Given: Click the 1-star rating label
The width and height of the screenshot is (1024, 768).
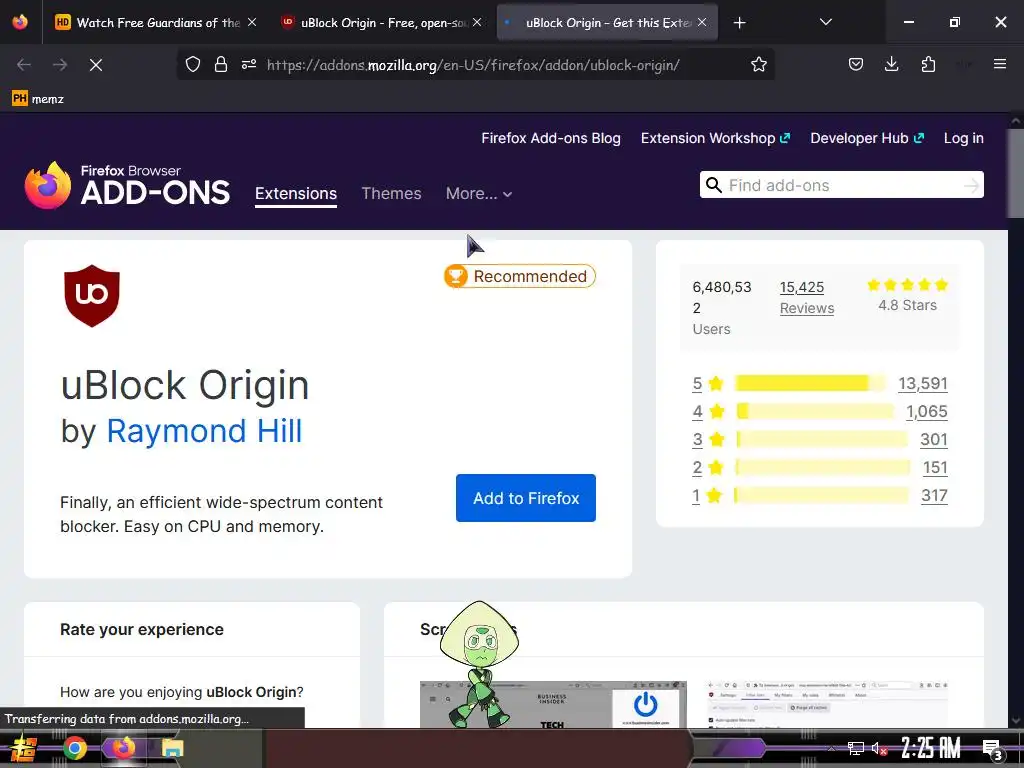Looking at the screenshot, I should [x=707, y=496].
